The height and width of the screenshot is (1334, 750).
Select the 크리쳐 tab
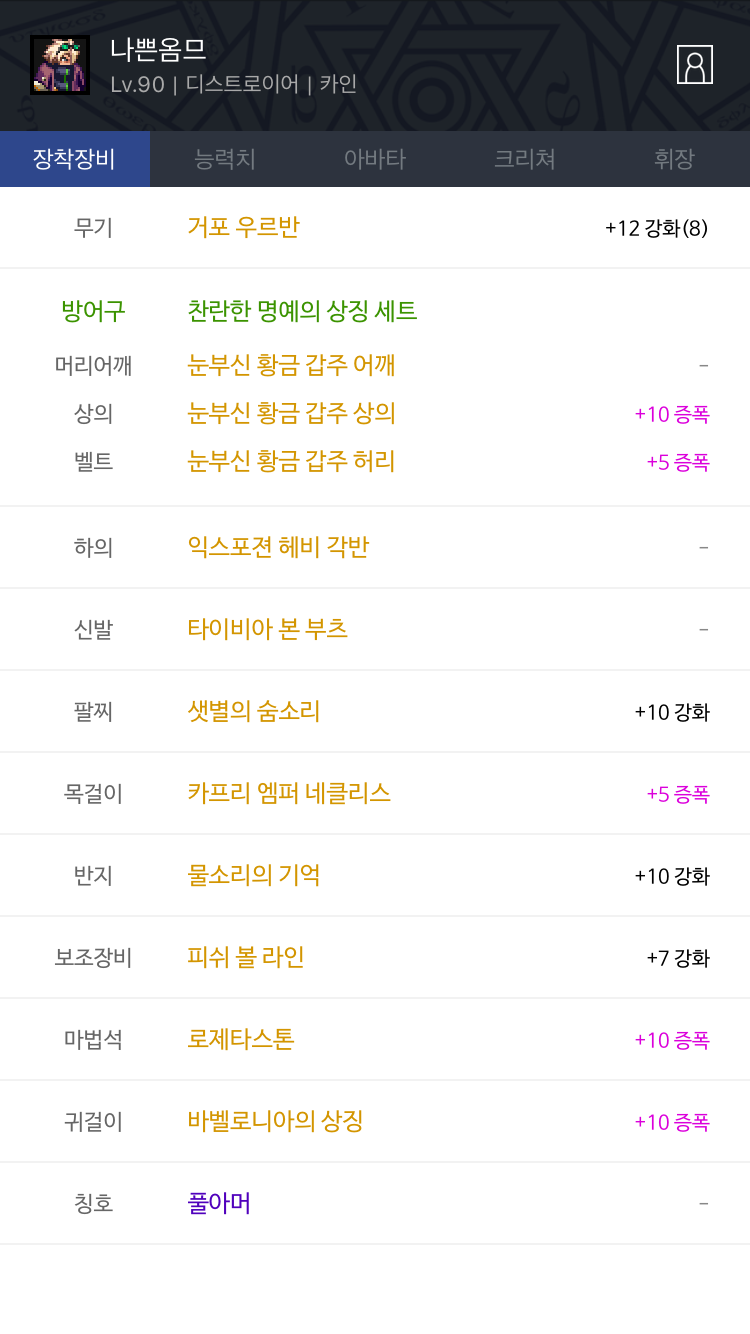click(525, 159)
